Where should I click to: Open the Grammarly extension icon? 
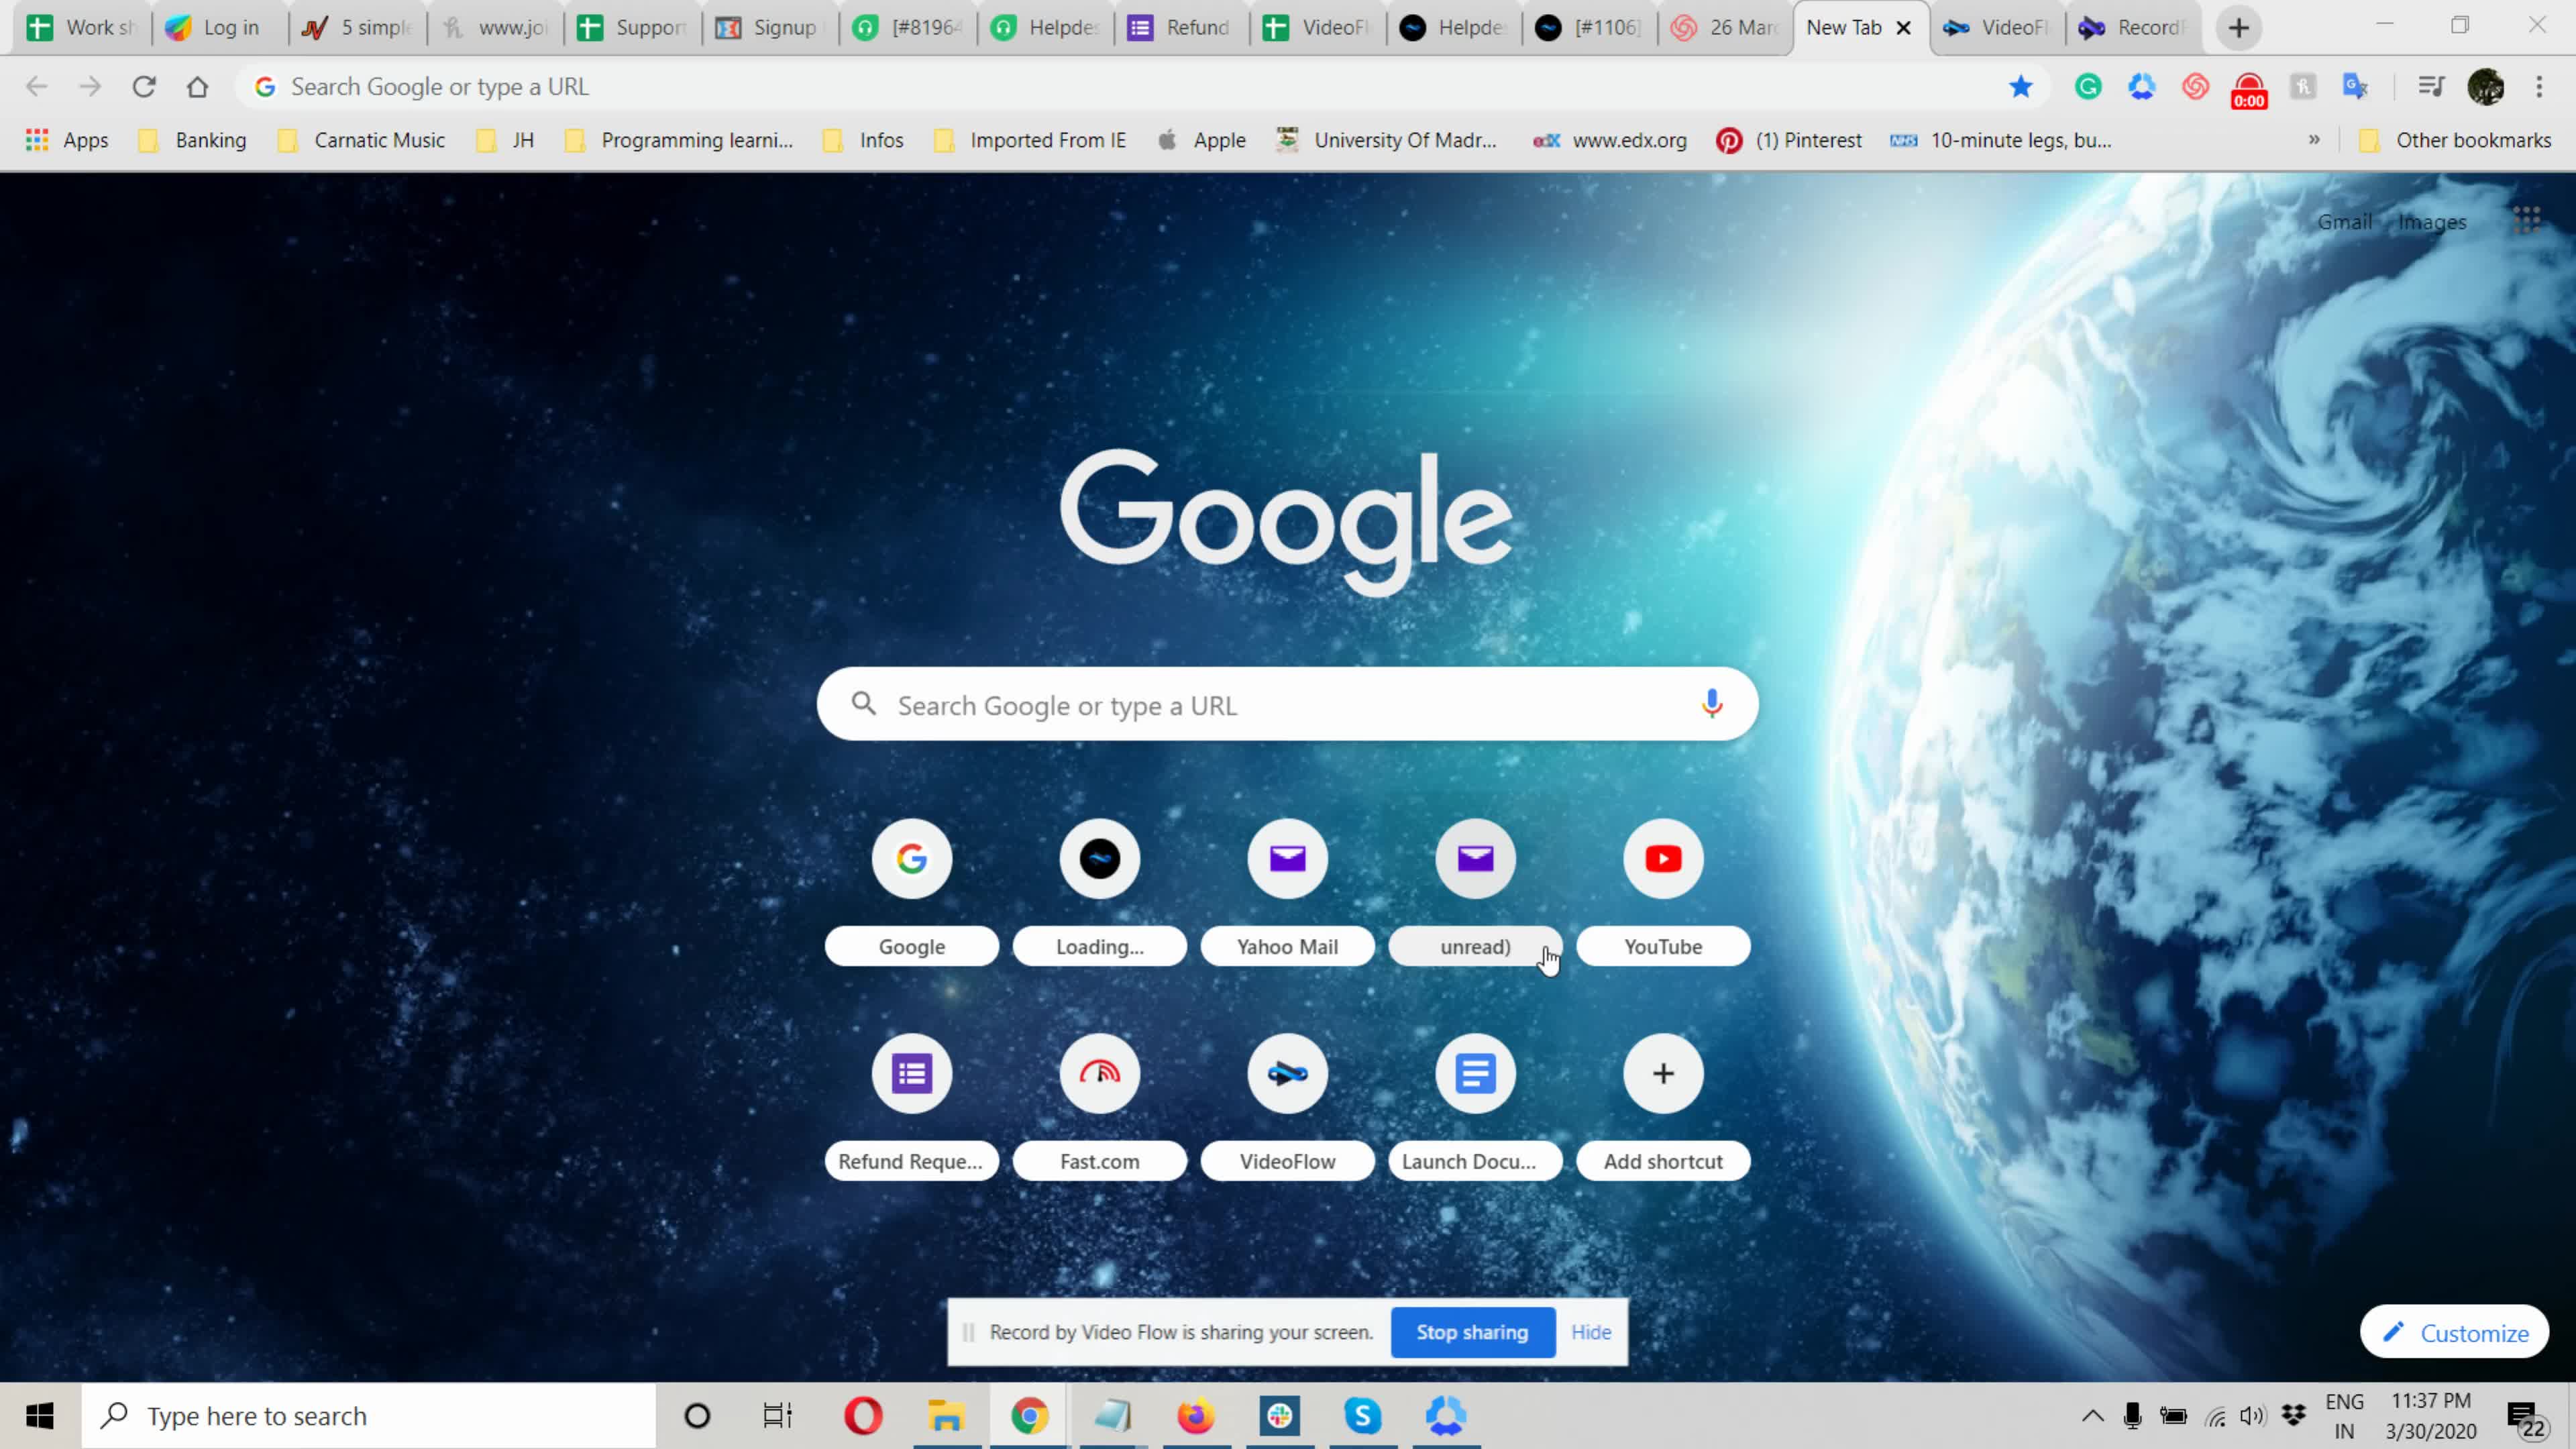tap(2088, 87)
